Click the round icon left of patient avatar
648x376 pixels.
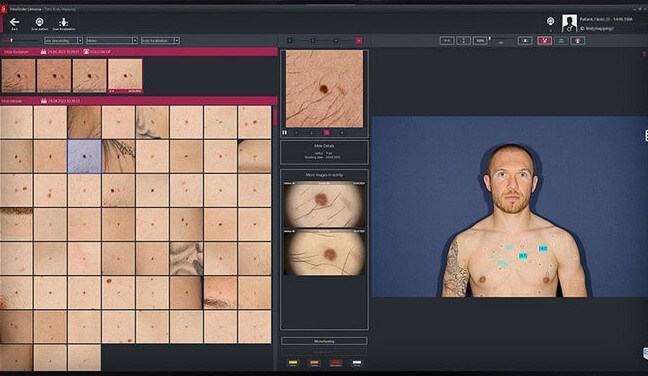(550, 21)
